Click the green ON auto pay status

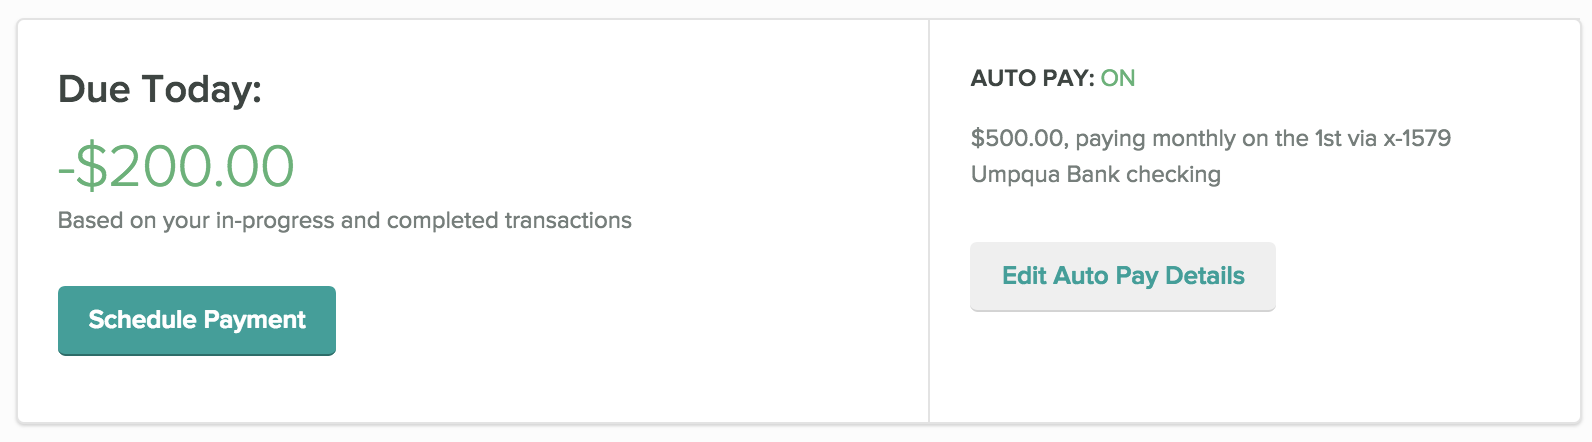pos(1118,78)
